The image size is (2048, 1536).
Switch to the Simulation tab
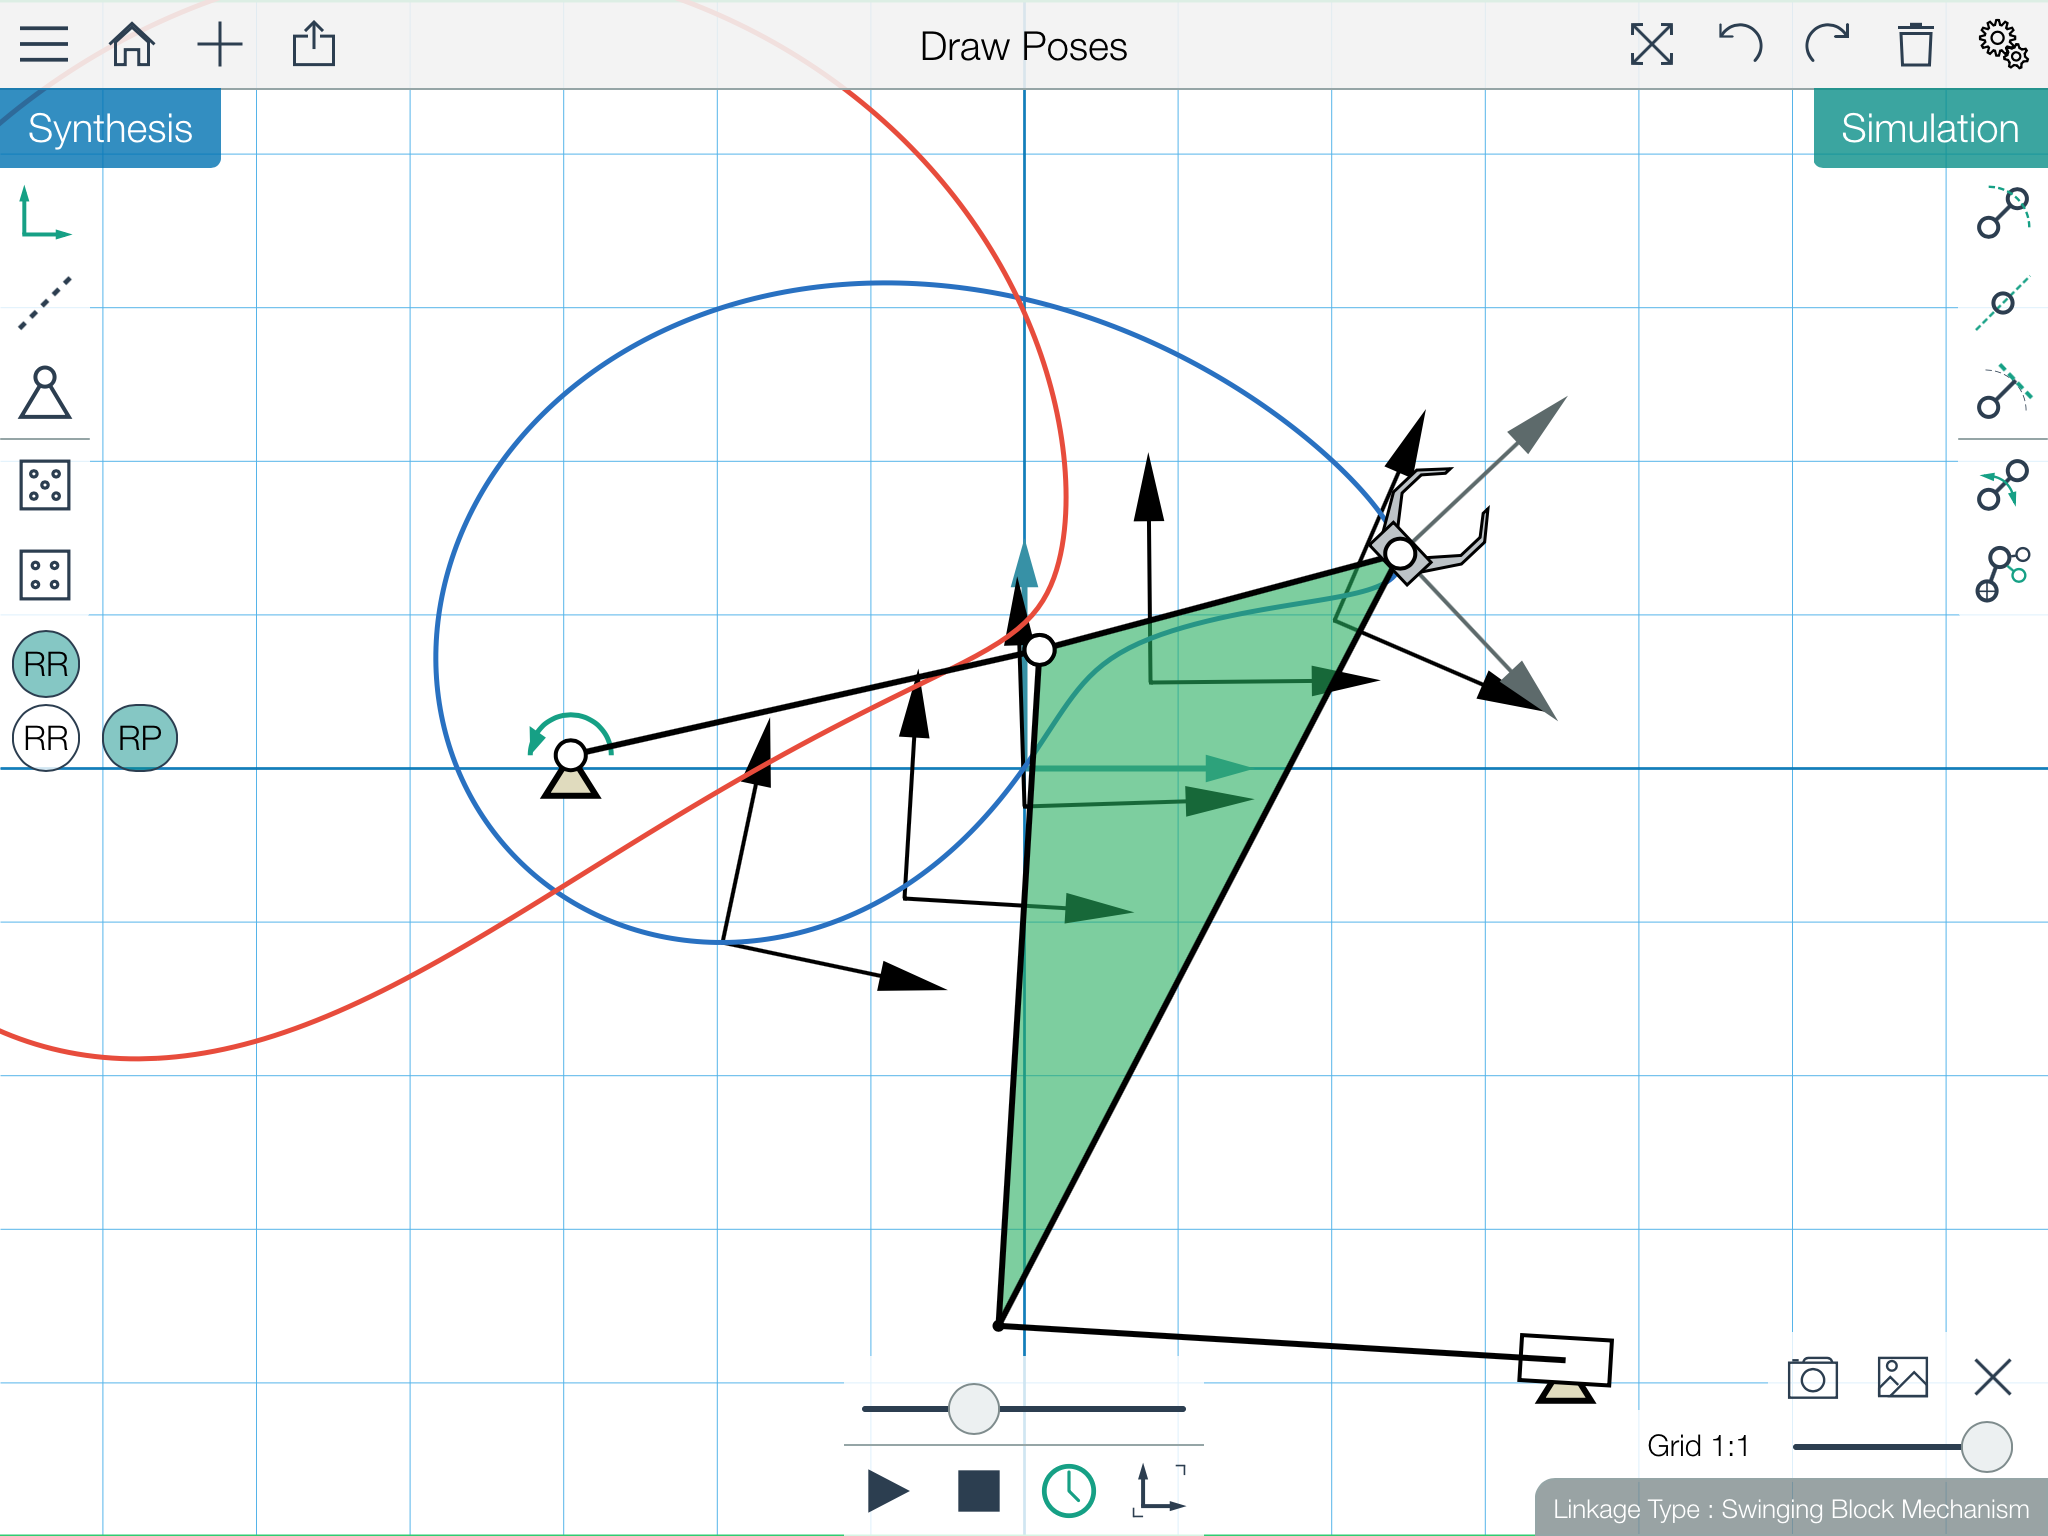click(1930, 128)
